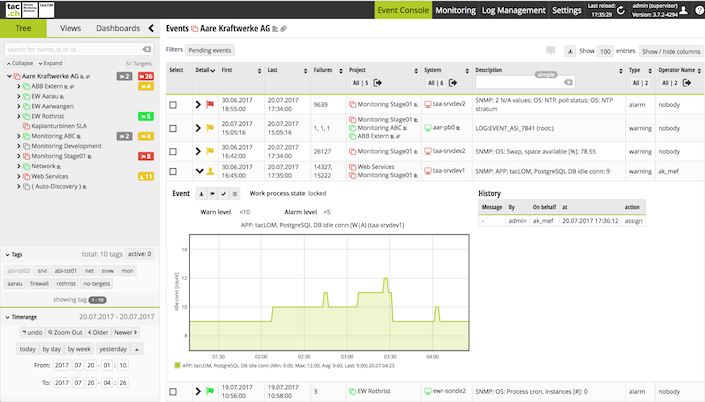
Task: Clear the tree search field
Action: tap(147, 49)
